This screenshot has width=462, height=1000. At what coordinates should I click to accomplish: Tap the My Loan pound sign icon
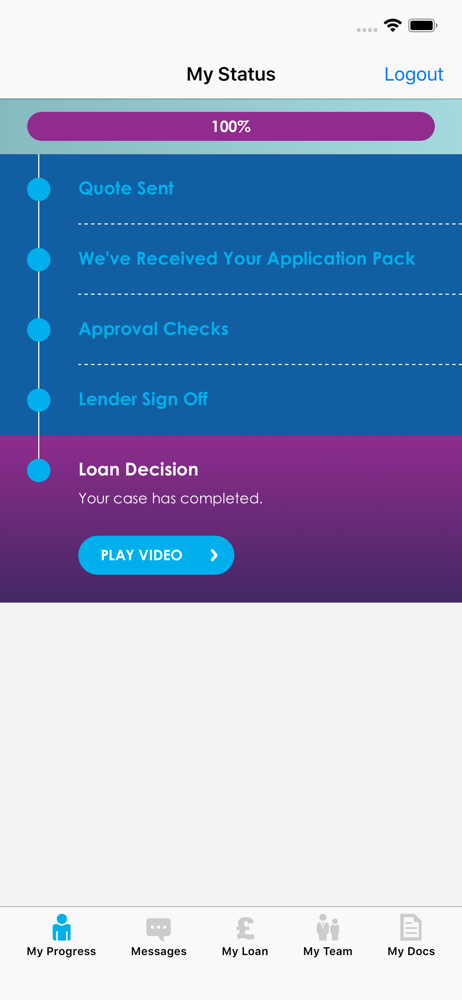[x=245, y=928]
